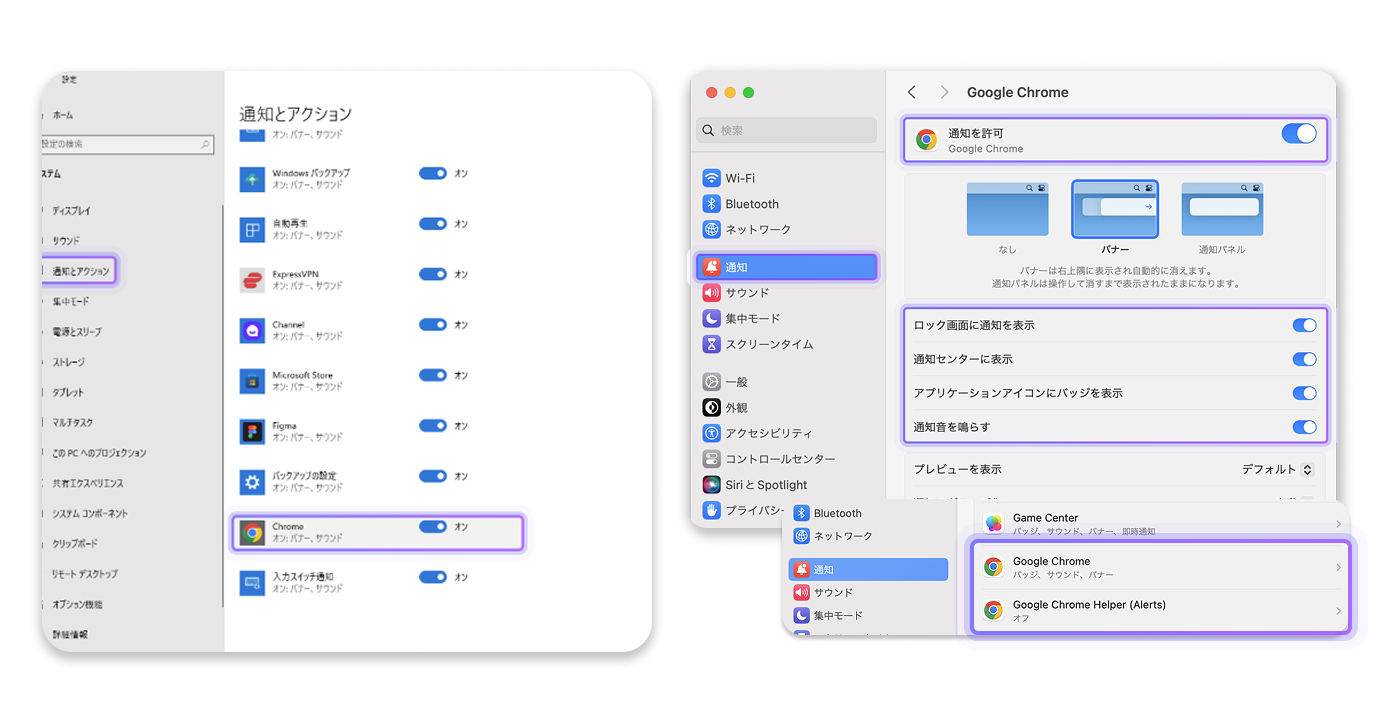Image resolution: width=1375 pixels, height=723 pixels.
Task: Click the Google Chrome Helper (Alerts) icon
Action: coord(993,610)
